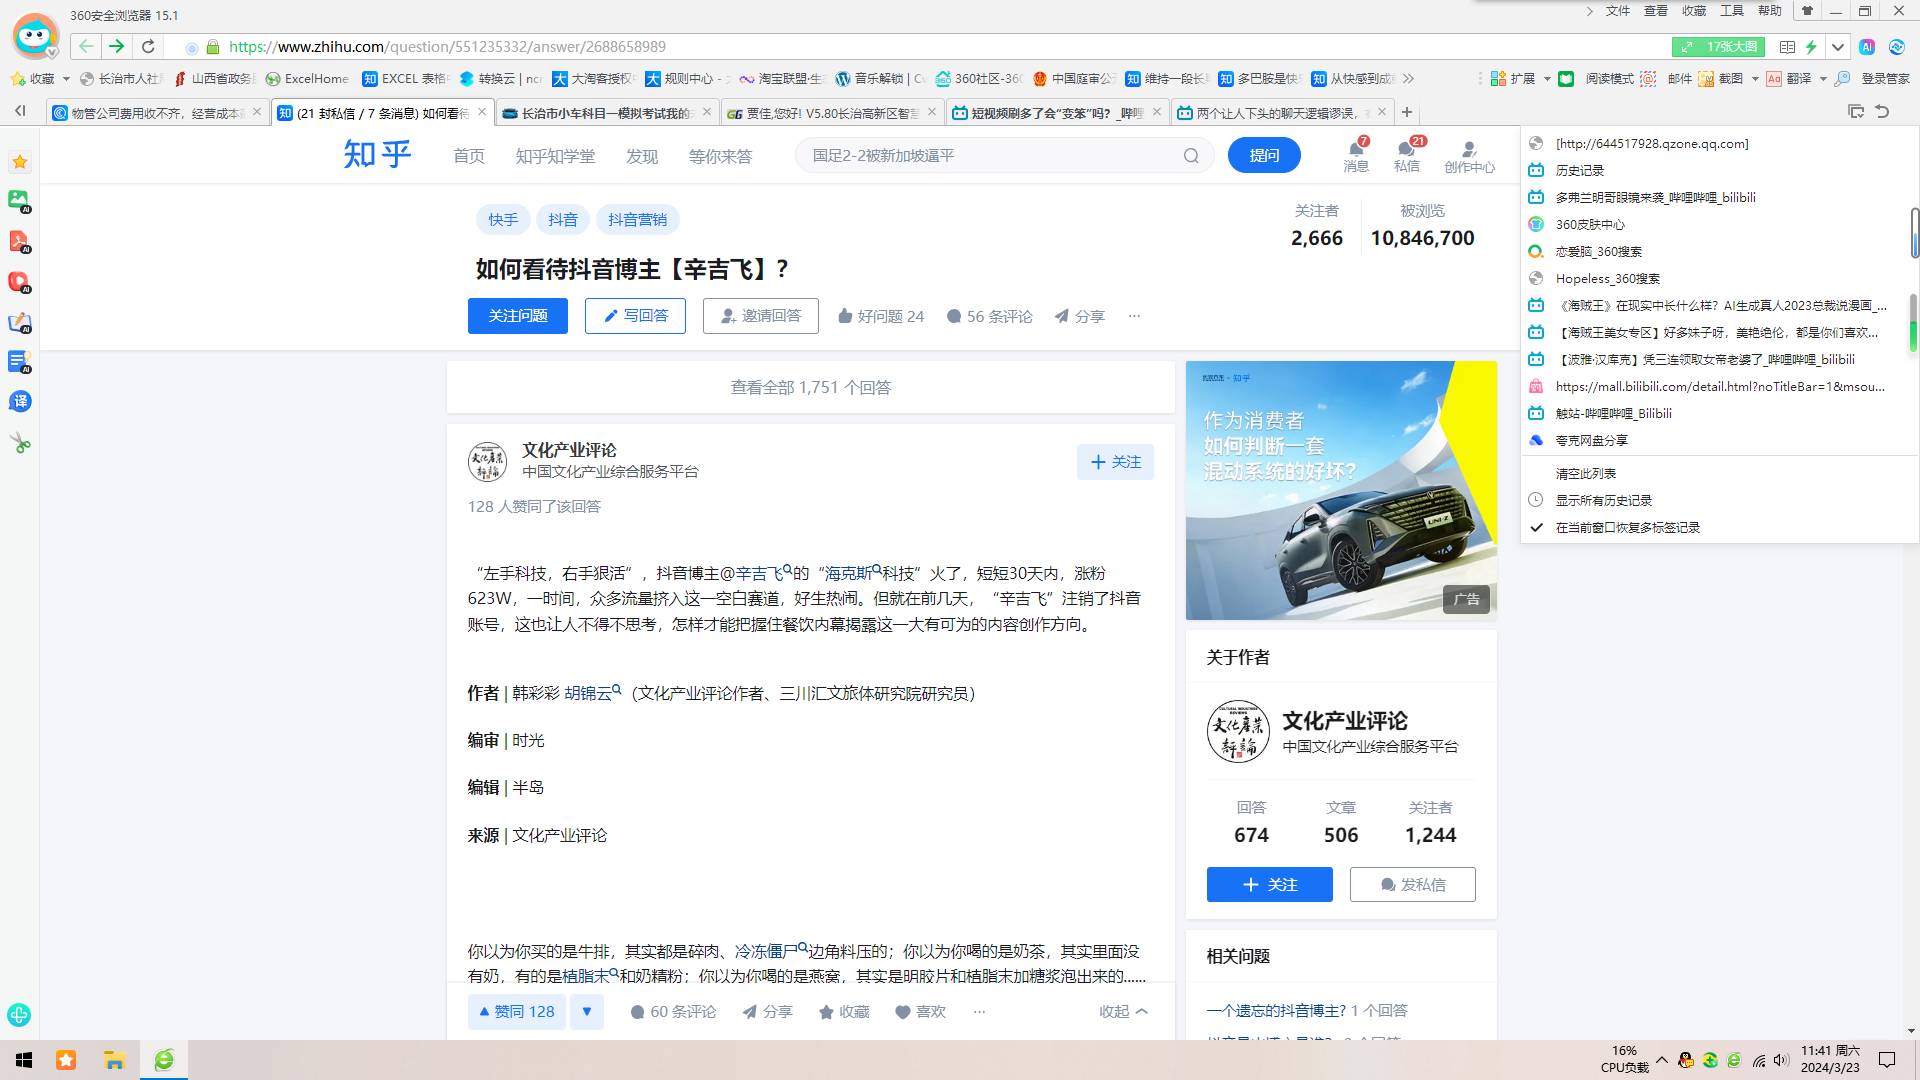Follow author with the 关注 button beside answer
This screenshot has width=1920, height=1080.
pyautogui.click(x=1115, y=462)
